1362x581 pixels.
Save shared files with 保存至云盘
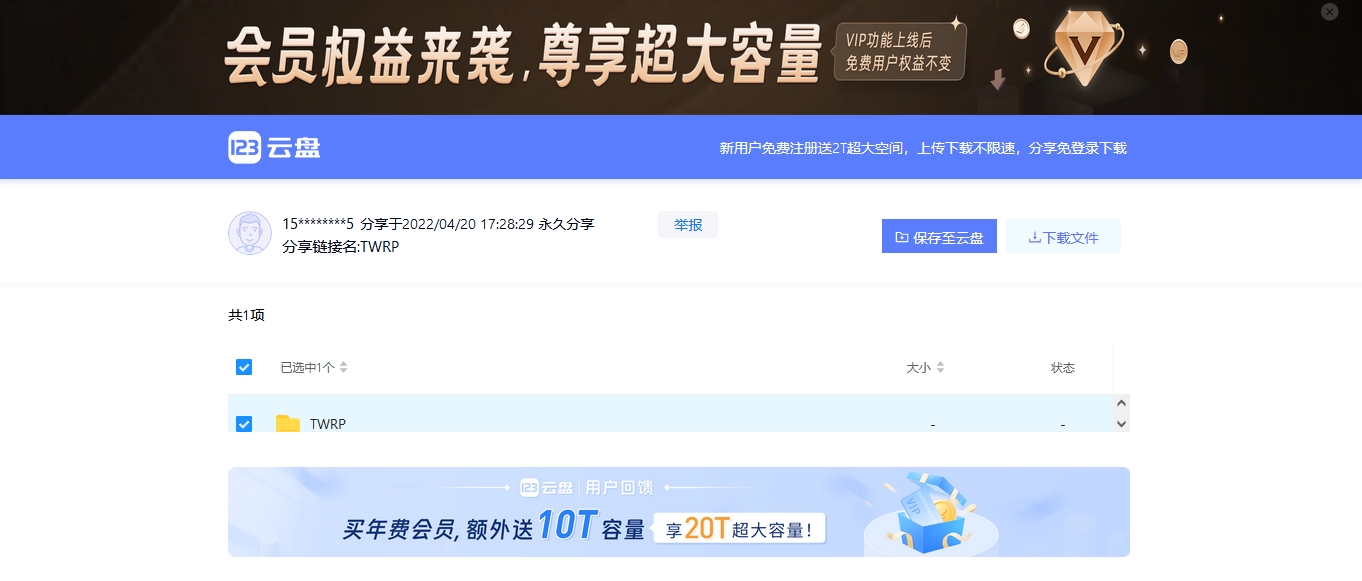[x=939, y=235]
